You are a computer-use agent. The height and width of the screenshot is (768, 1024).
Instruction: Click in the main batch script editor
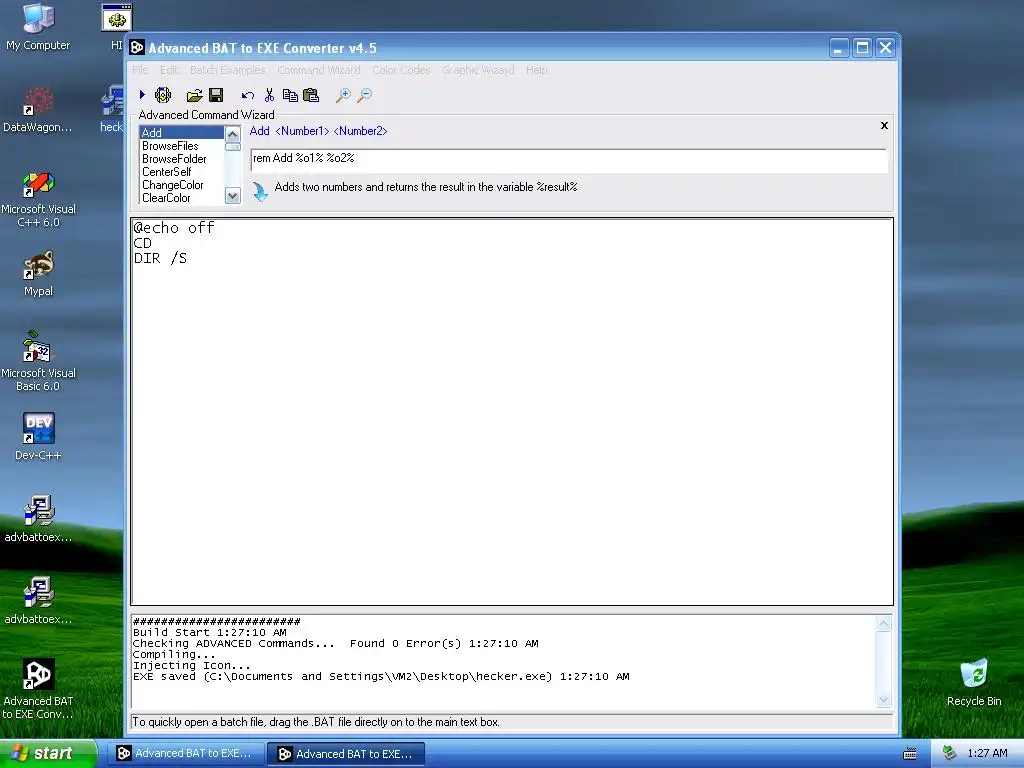pos(512,411)
